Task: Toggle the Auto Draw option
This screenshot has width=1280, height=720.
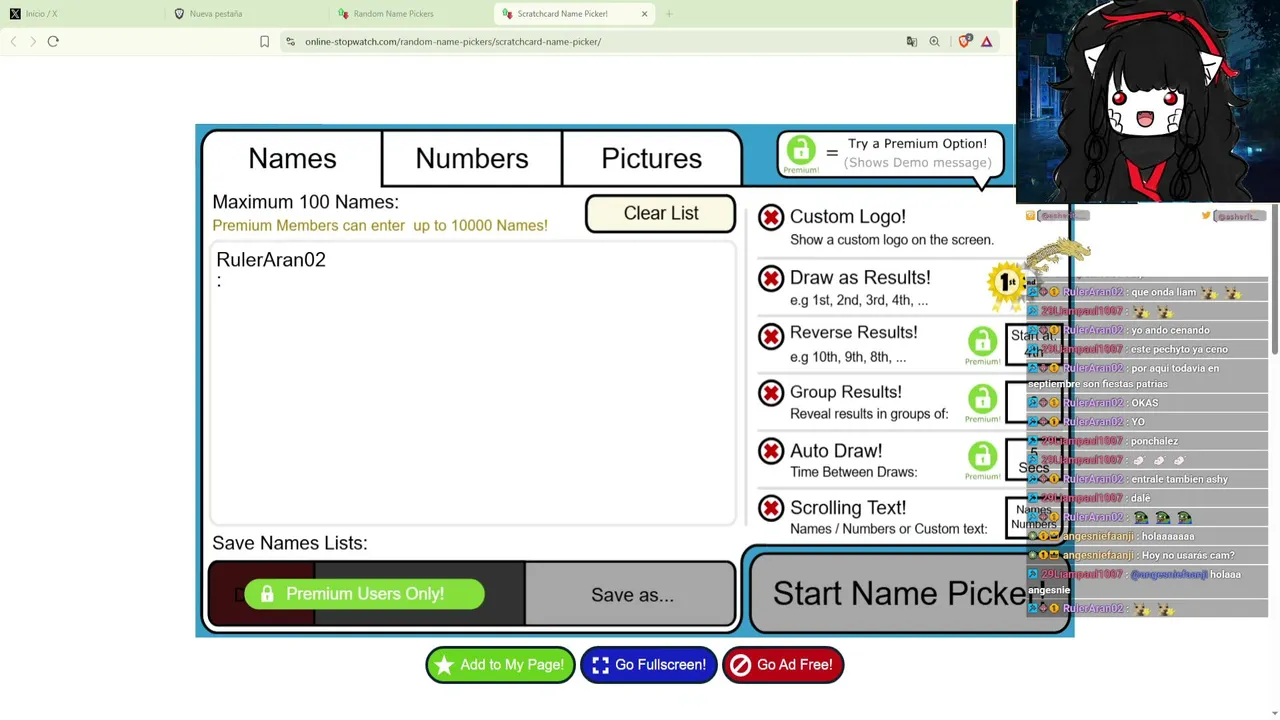Action: pyautogui.click(x=771, y=452)
